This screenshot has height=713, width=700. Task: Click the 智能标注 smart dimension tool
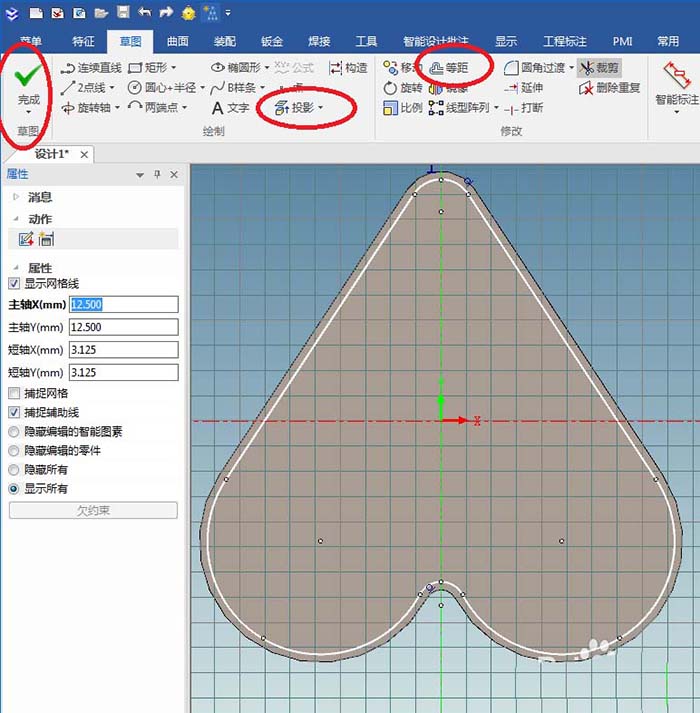676,86
